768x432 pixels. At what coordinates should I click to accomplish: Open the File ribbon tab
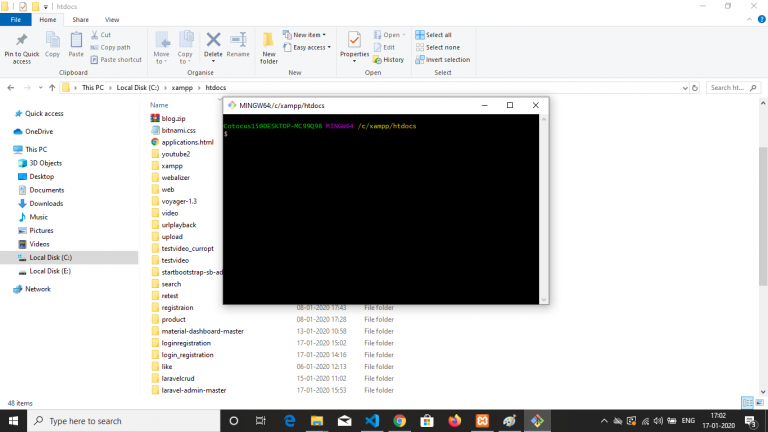(16, 20)
